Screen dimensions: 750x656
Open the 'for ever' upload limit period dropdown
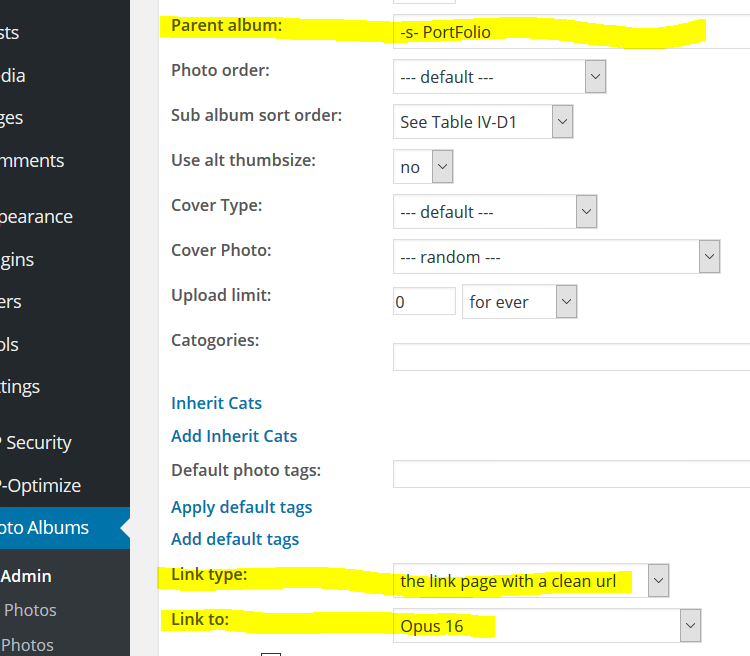pos(519,302)
